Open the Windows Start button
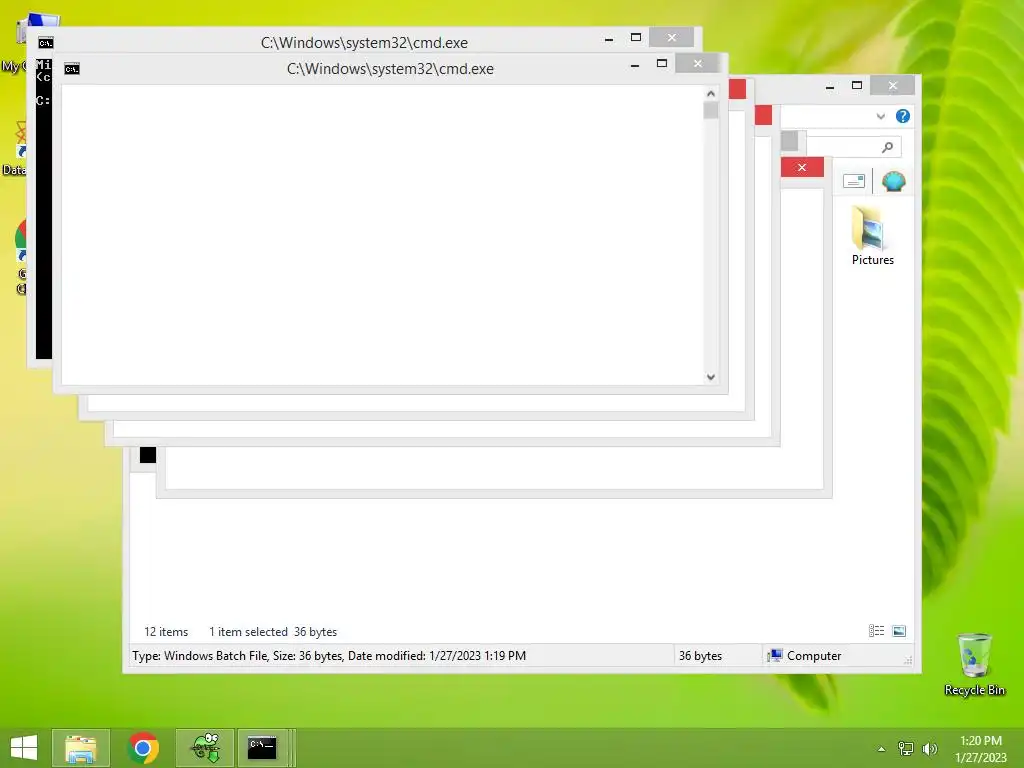 (x=24, y=748)
